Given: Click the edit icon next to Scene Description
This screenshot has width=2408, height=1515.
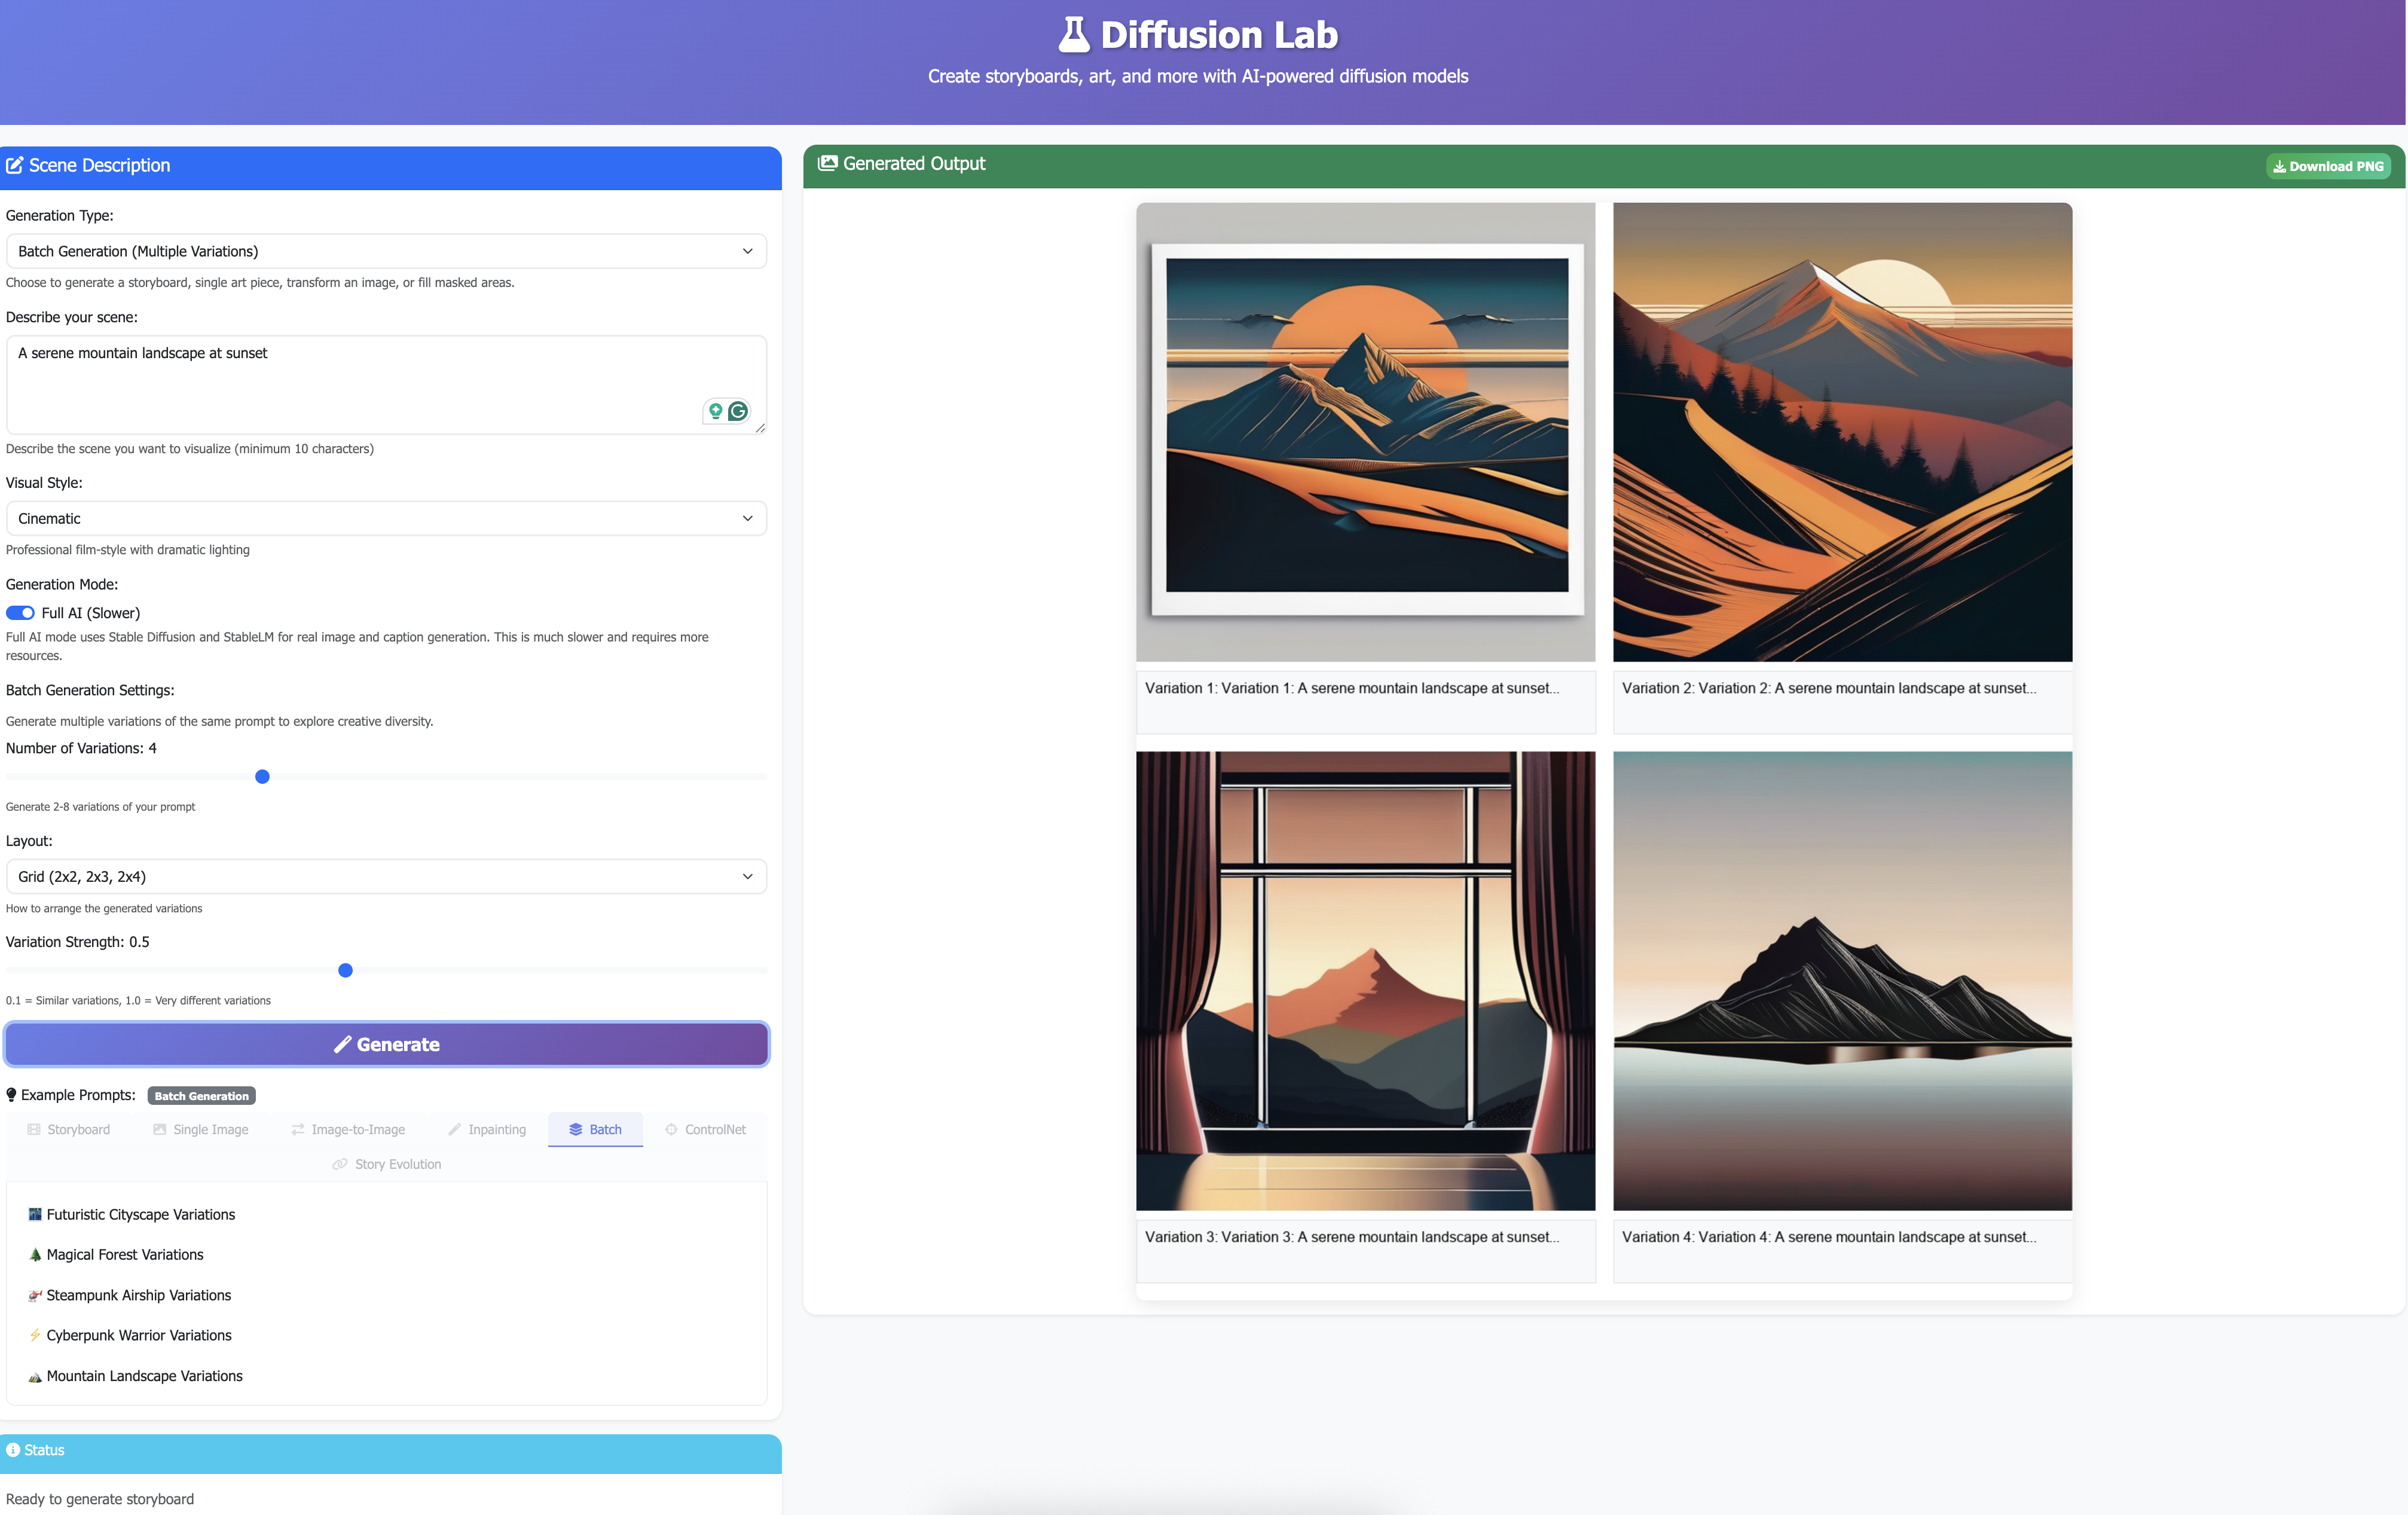Looking at the screenshot, I should coord(15,166).
